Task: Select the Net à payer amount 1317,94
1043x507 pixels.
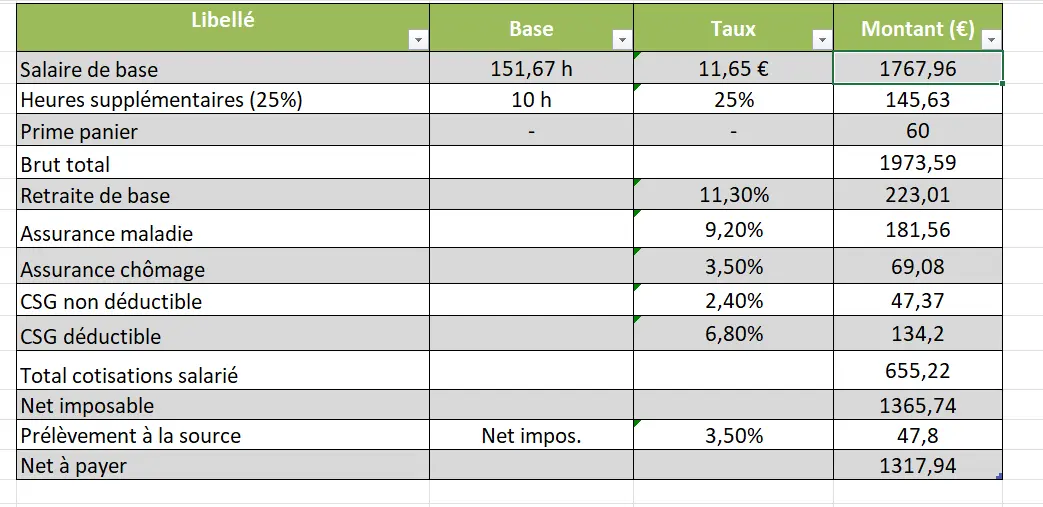Action: pos(917,465)
